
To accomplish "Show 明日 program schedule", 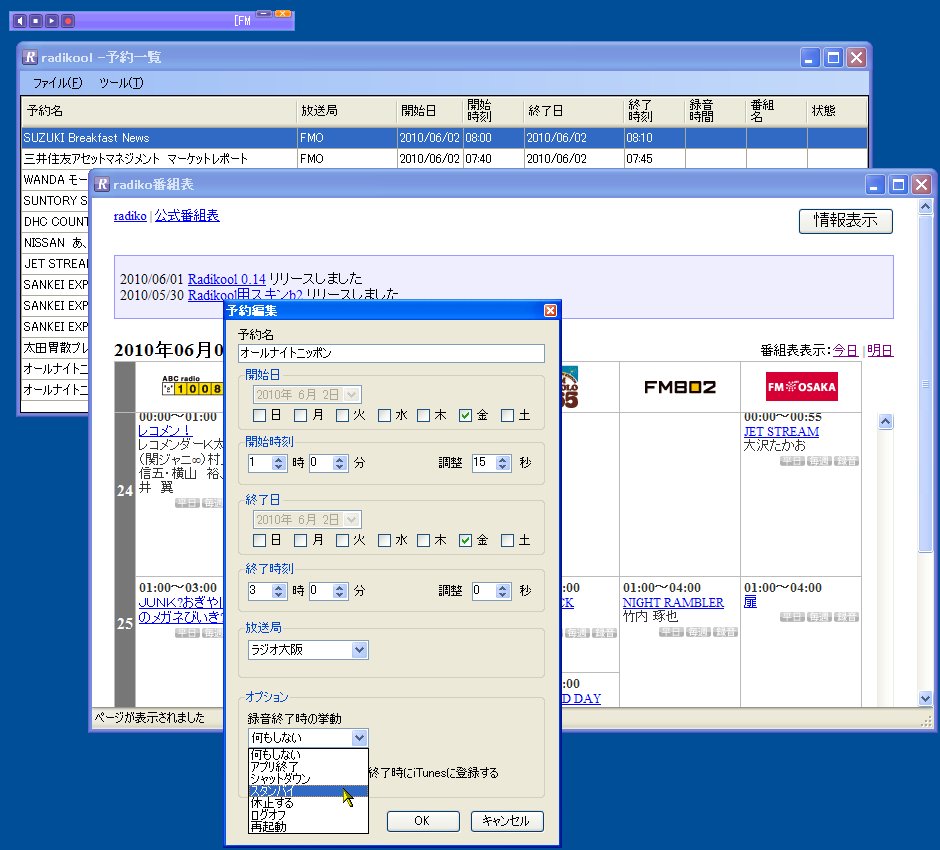I will [880, 350].
